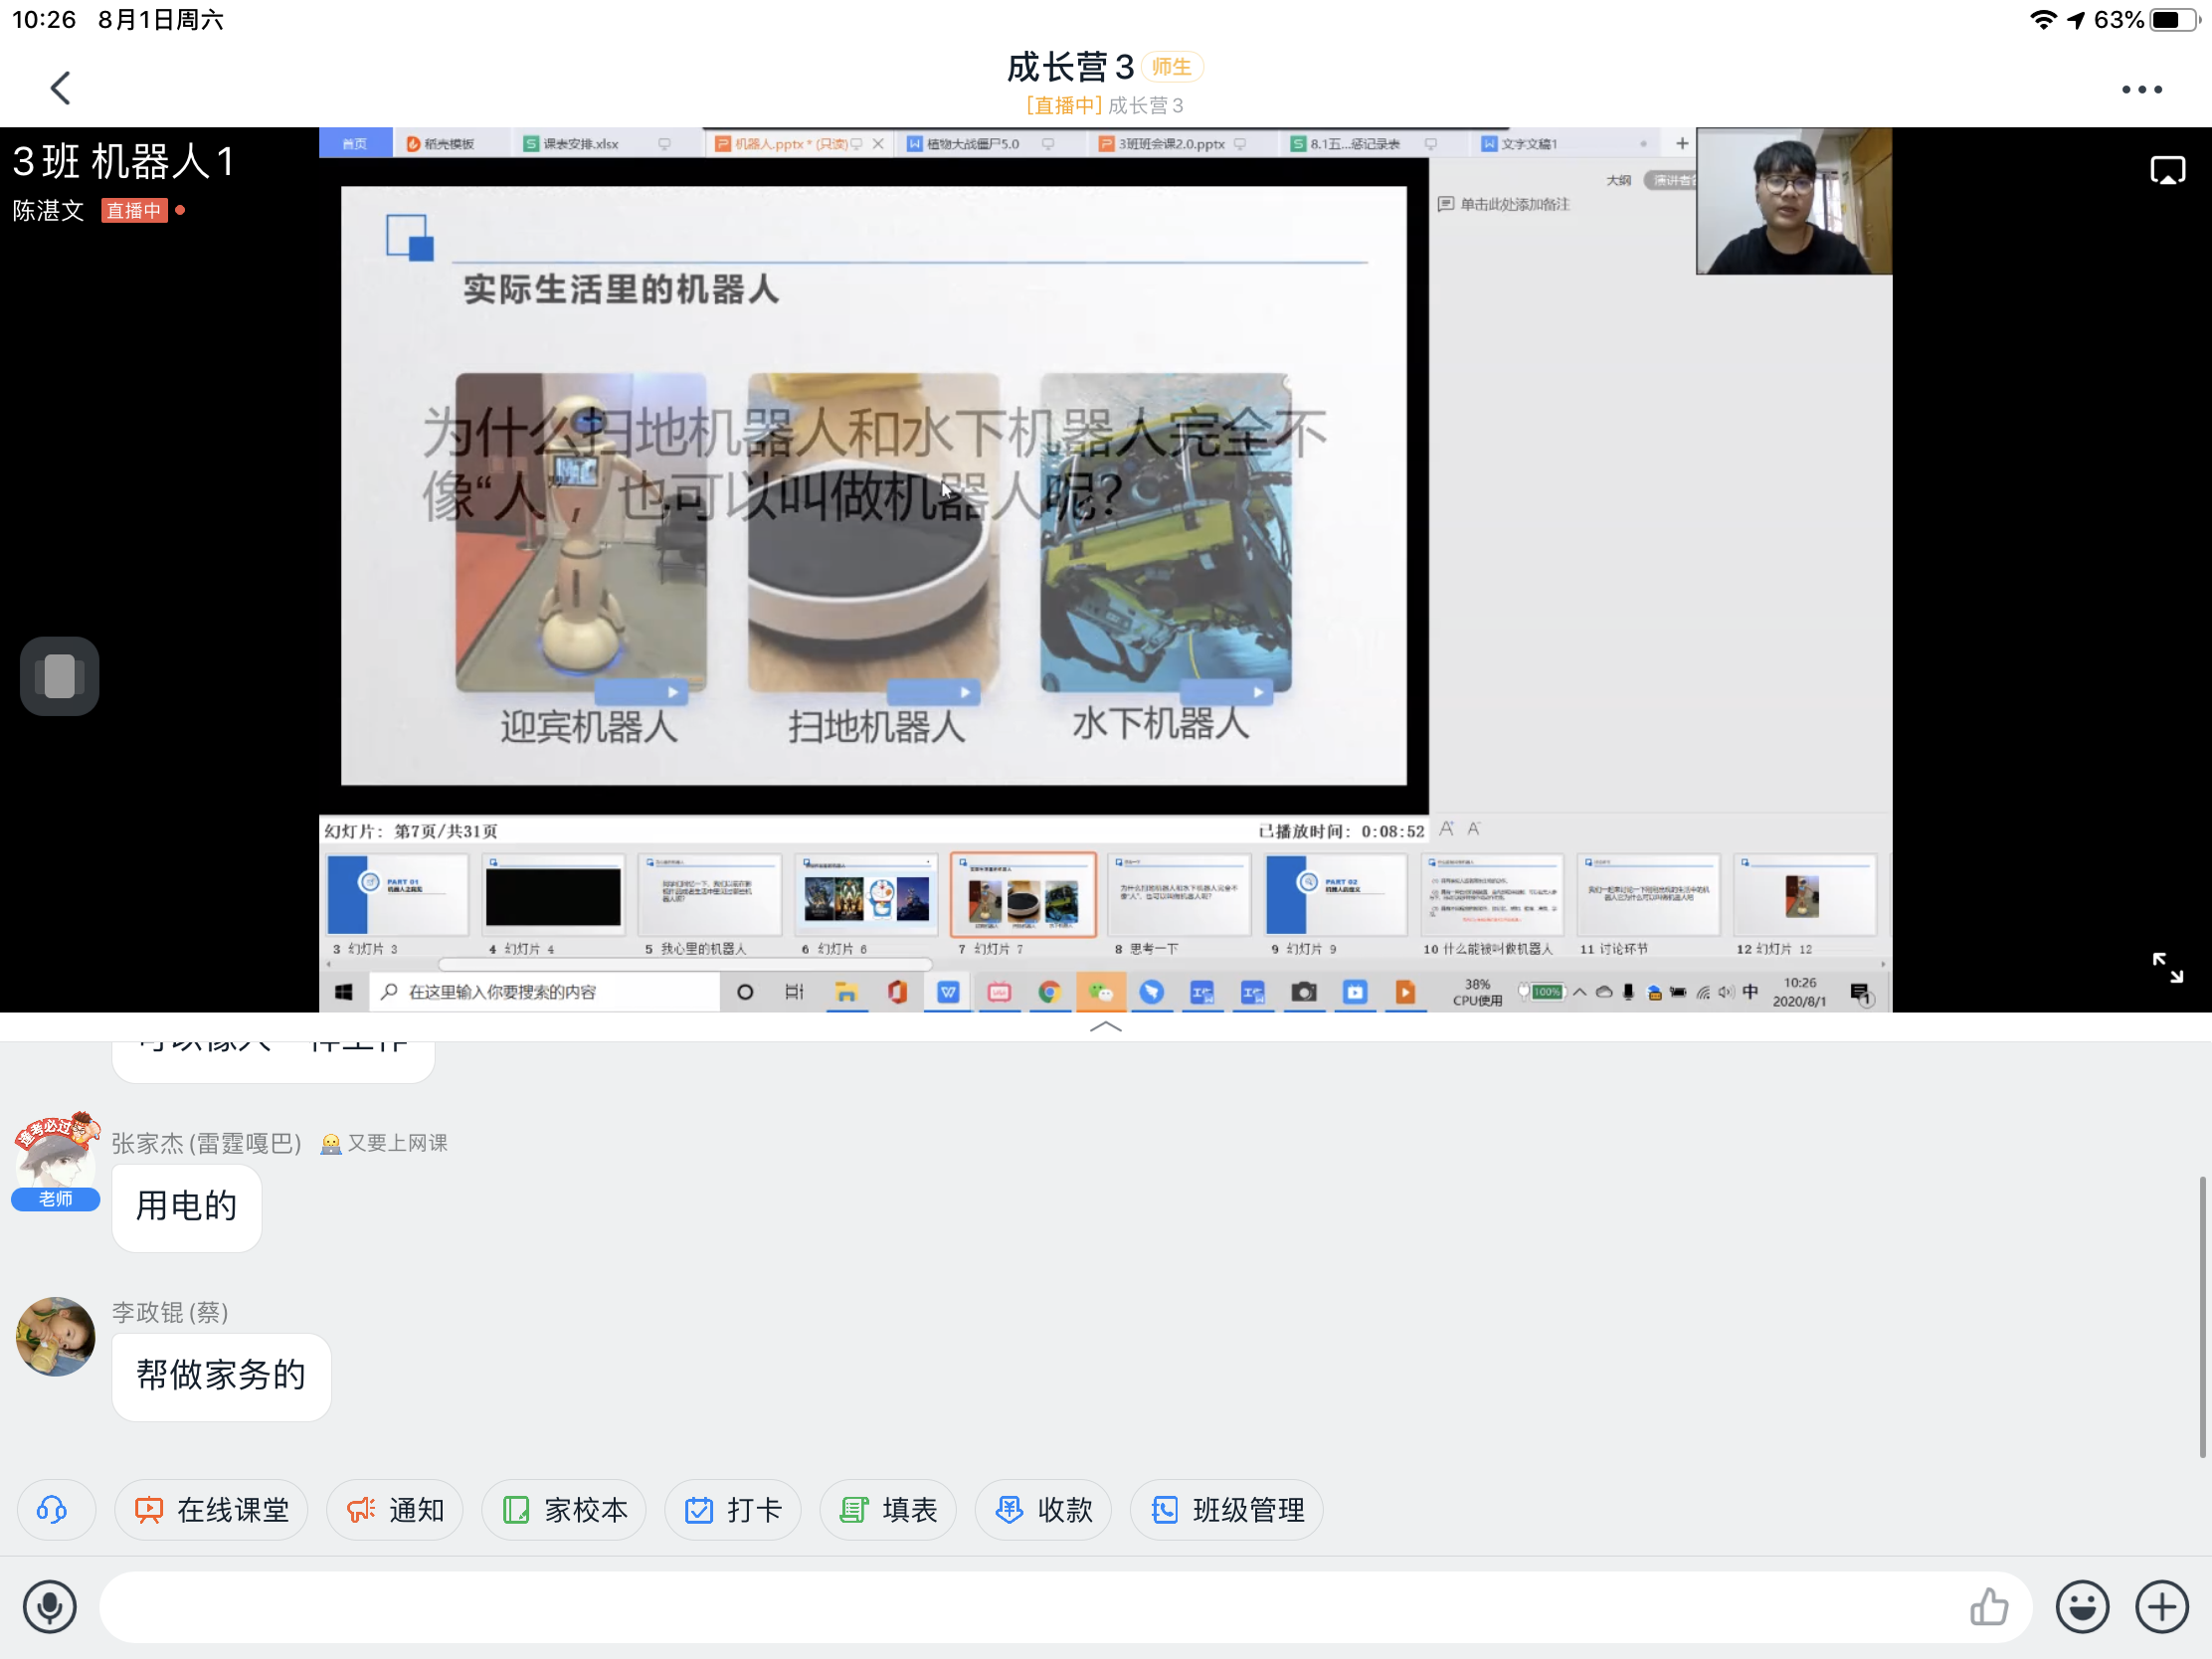2212x1659 pixels.
Task: Click the Camera icon in the taskbar
Action: [x=1304, y=992]
